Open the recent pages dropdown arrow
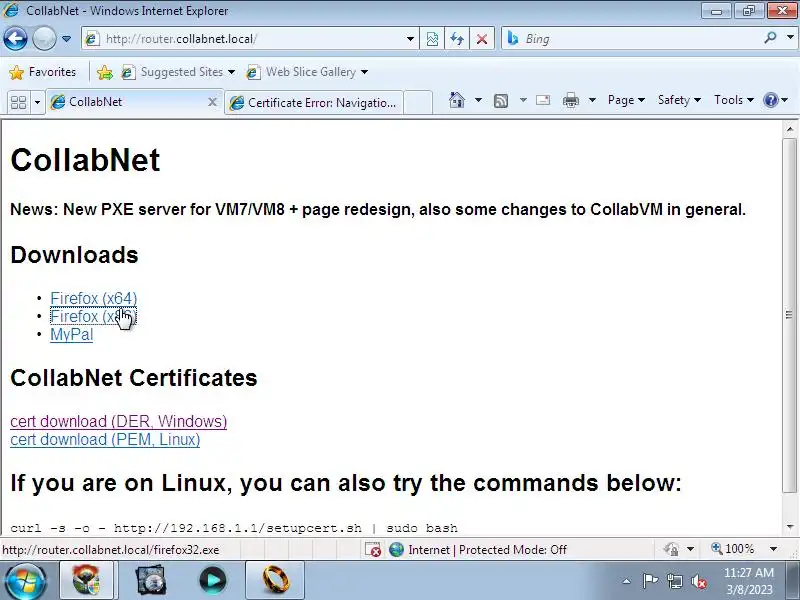 pos(66,39)
